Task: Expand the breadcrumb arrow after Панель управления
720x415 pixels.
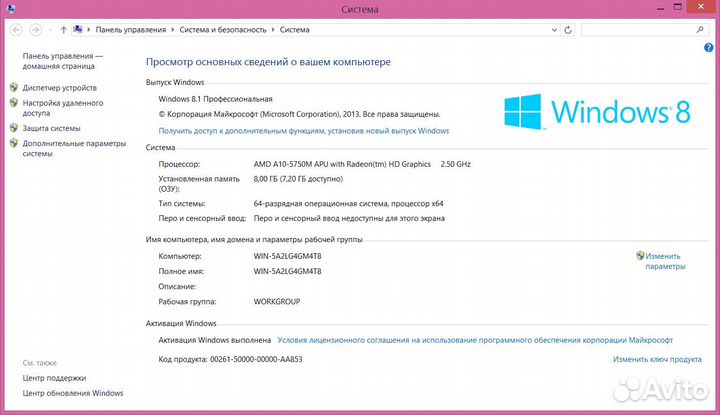Action: click(173, 30)
